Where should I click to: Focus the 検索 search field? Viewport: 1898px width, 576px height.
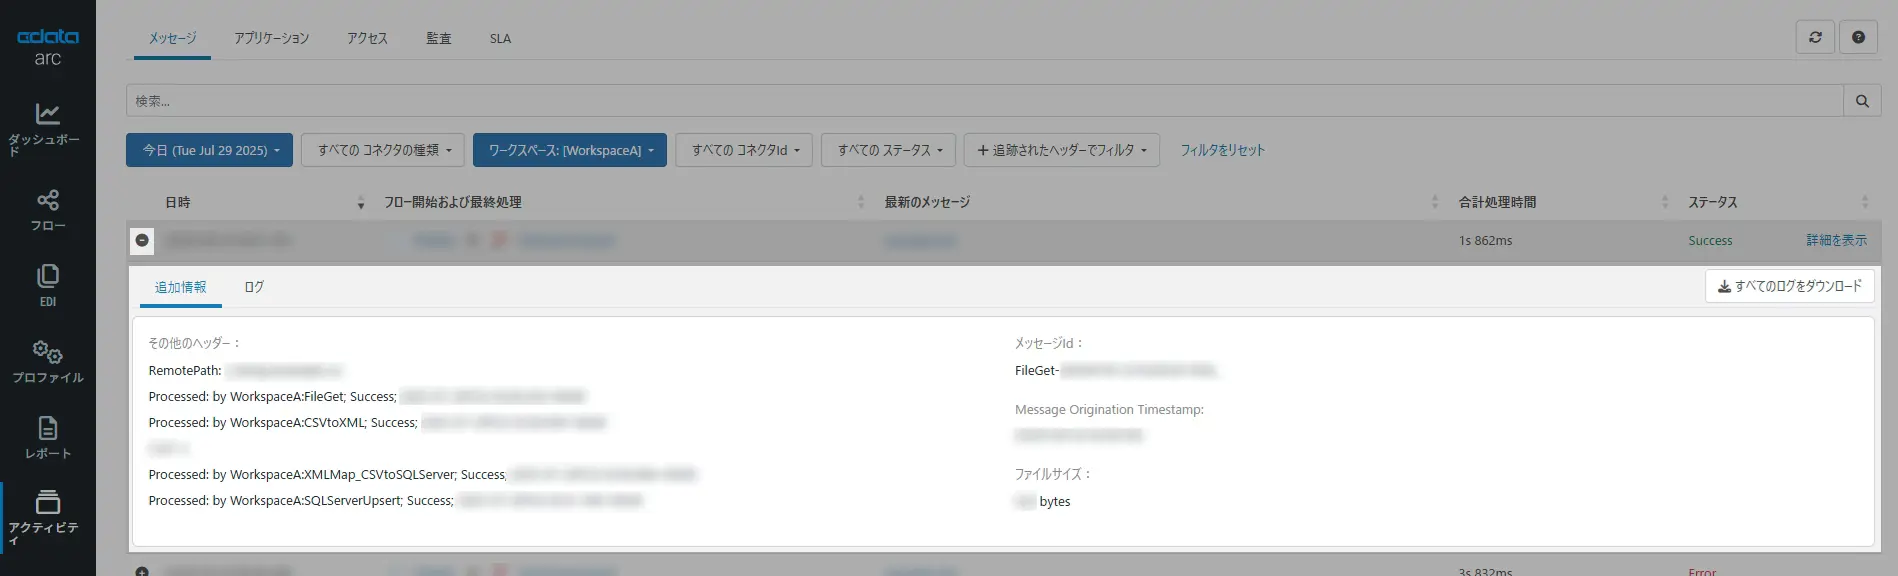pyautogui.click(x=985, y=101)
